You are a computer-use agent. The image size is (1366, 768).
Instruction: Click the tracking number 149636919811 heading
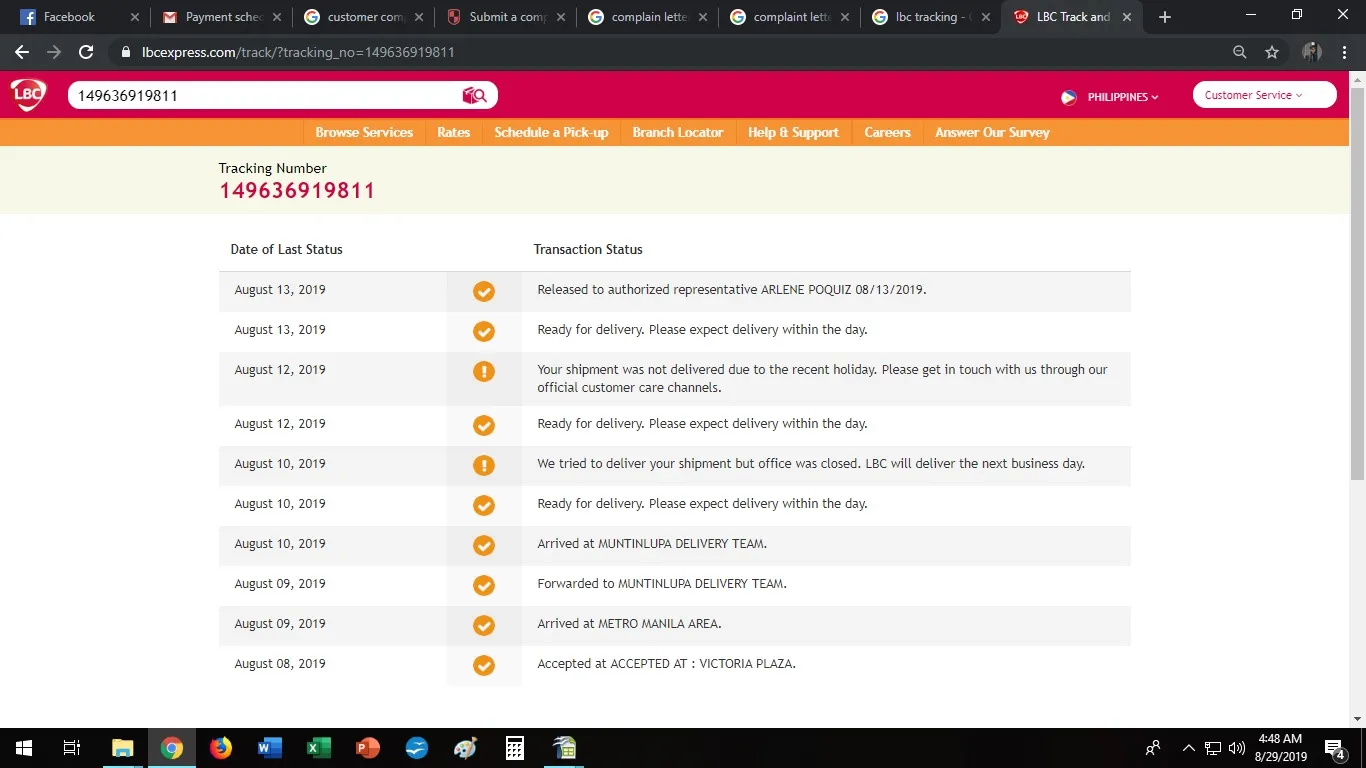pos(297,191)
